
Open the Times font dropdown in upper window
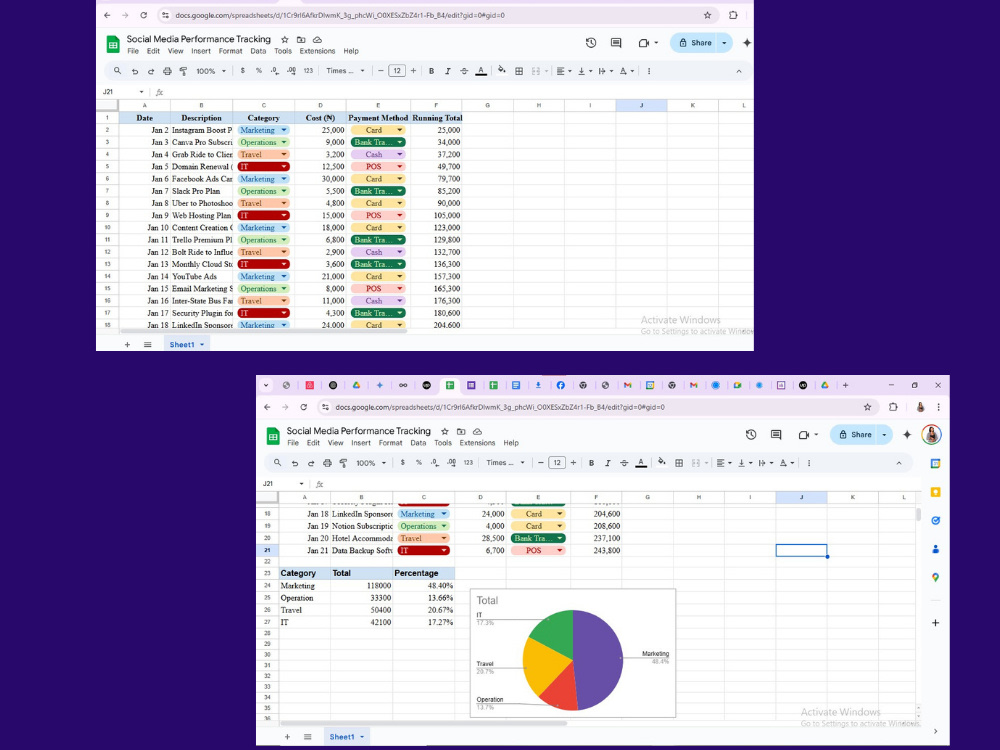click(345, 71)
